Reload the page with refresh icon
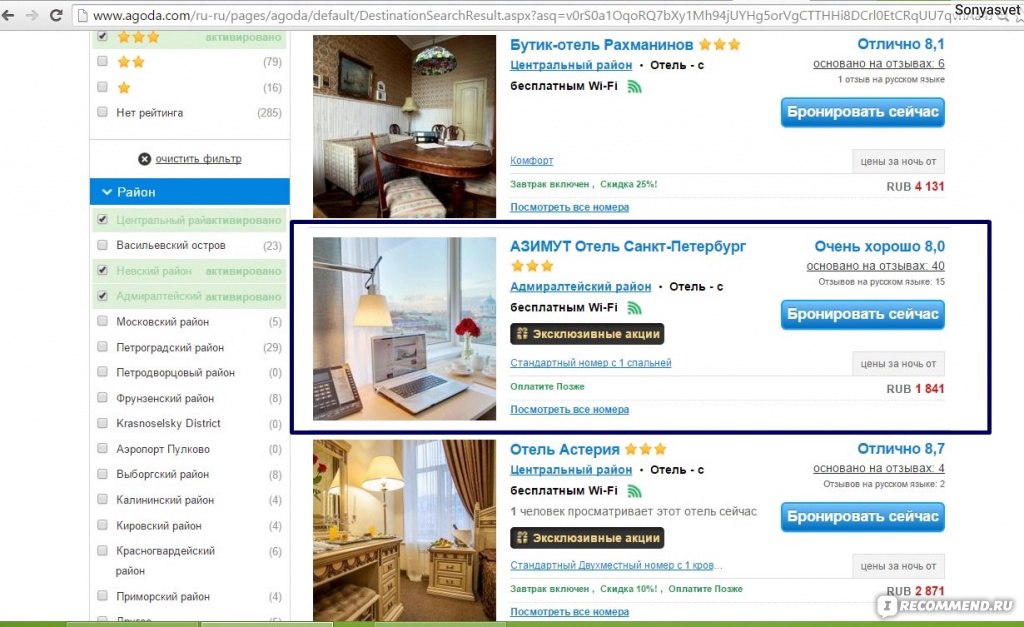 click(56, 14)
